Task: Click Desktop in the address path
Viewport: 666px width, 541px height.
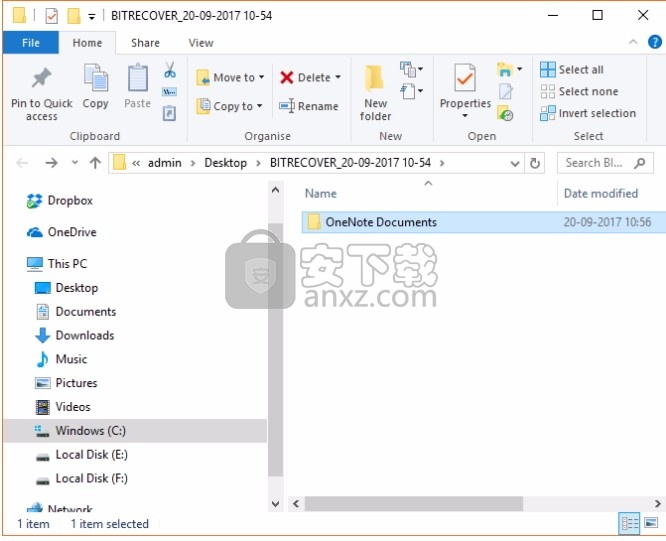Action: (226, 163)
